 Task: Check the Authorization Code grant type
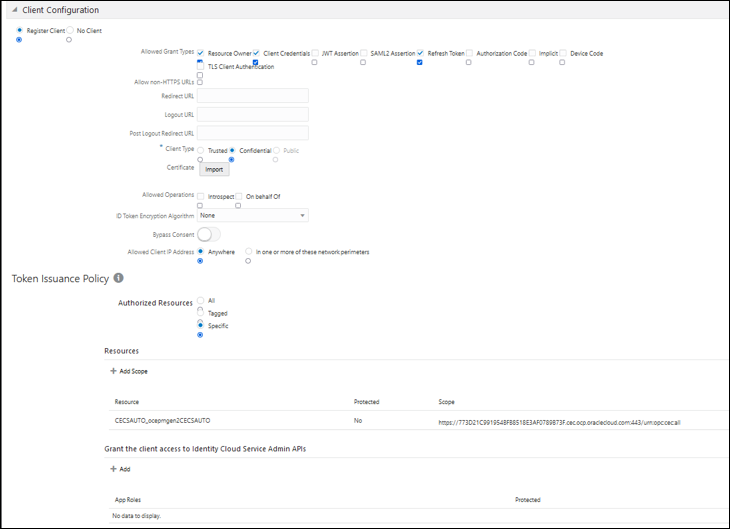pyautogui.click(x=469, y=53)
